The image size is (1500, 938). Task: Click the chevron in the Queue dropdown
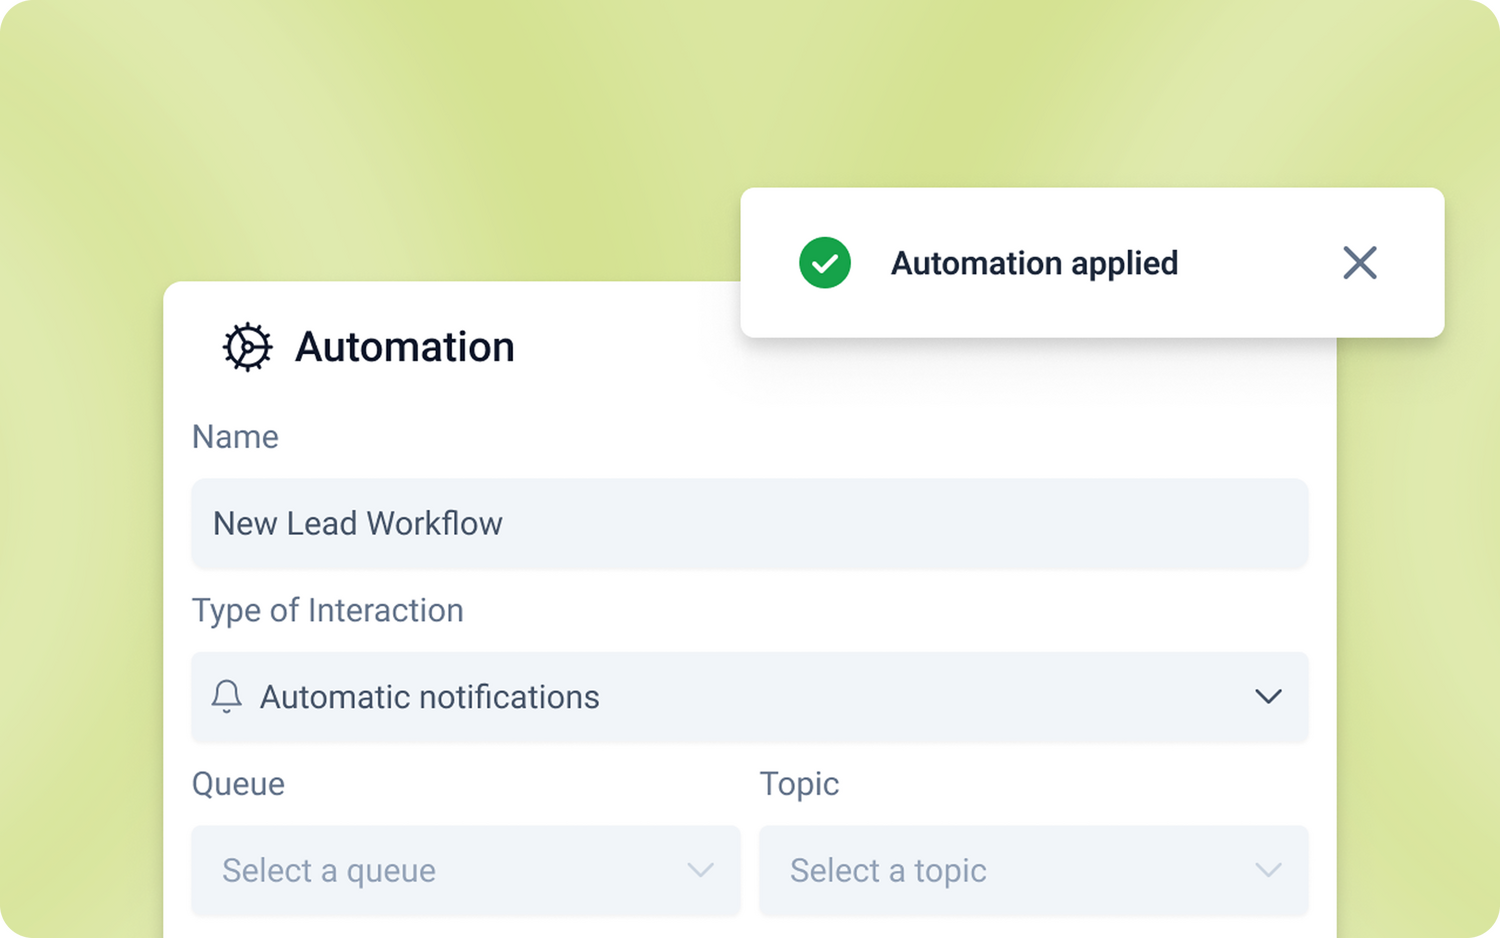tap(700, 870)
